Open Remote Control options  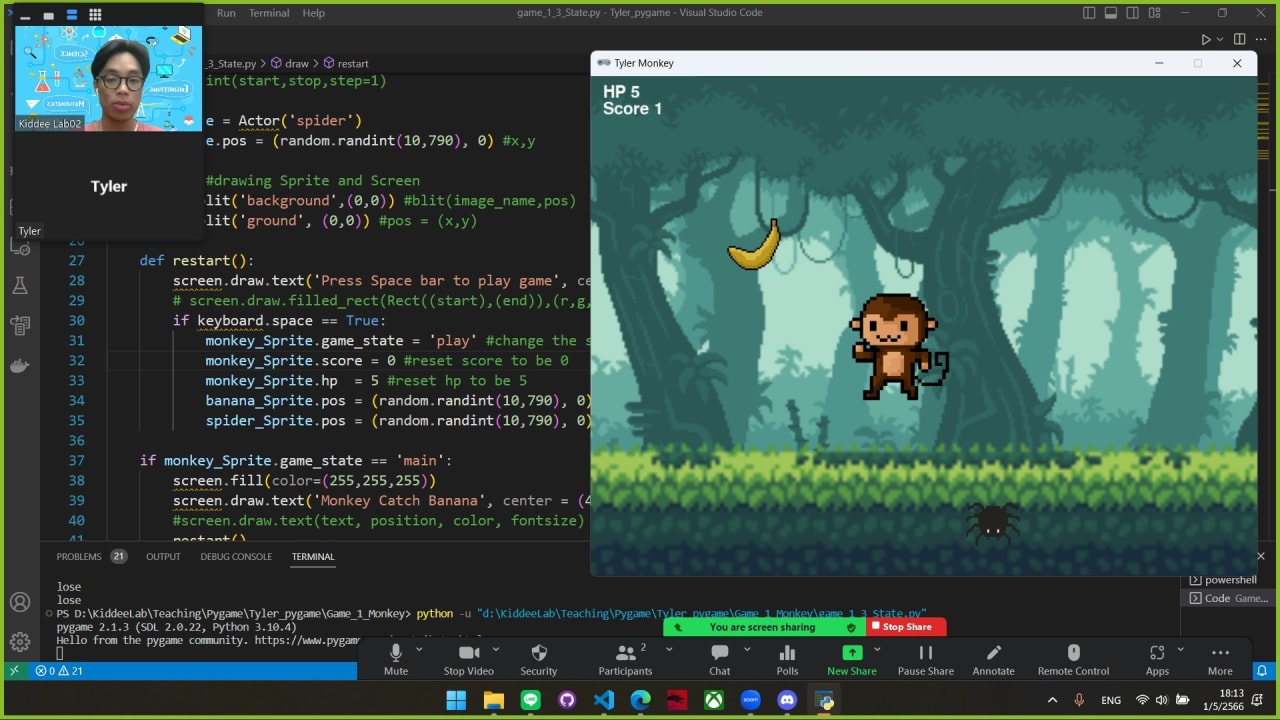(1073, 660)
